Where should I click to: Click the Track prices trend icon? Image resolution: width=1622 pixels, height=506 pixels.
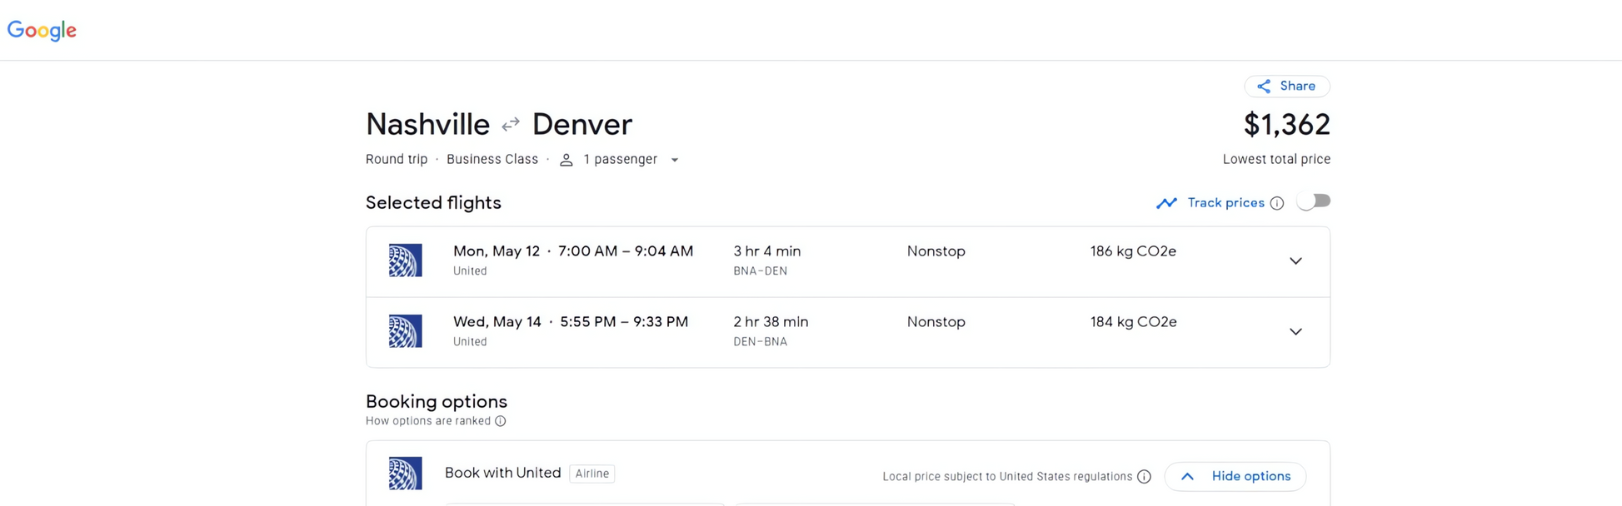1166,203
